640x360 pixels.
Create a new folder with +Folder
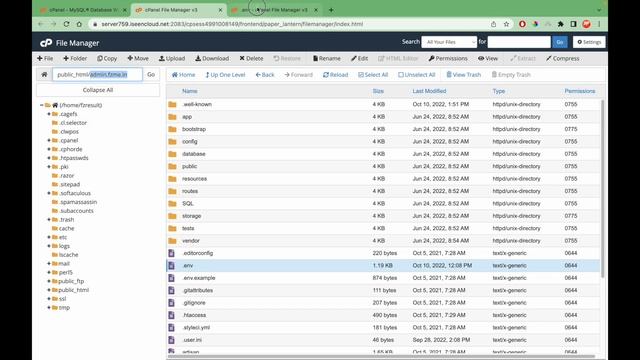pos(75,58)
